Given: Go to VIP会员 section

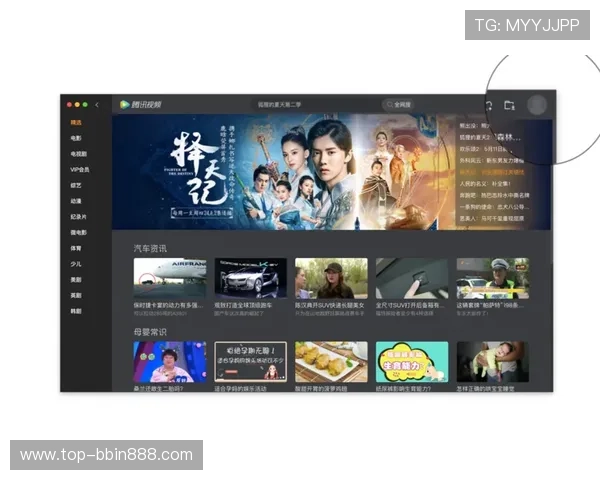Looking at the screenshot, I should coord(80,170).
